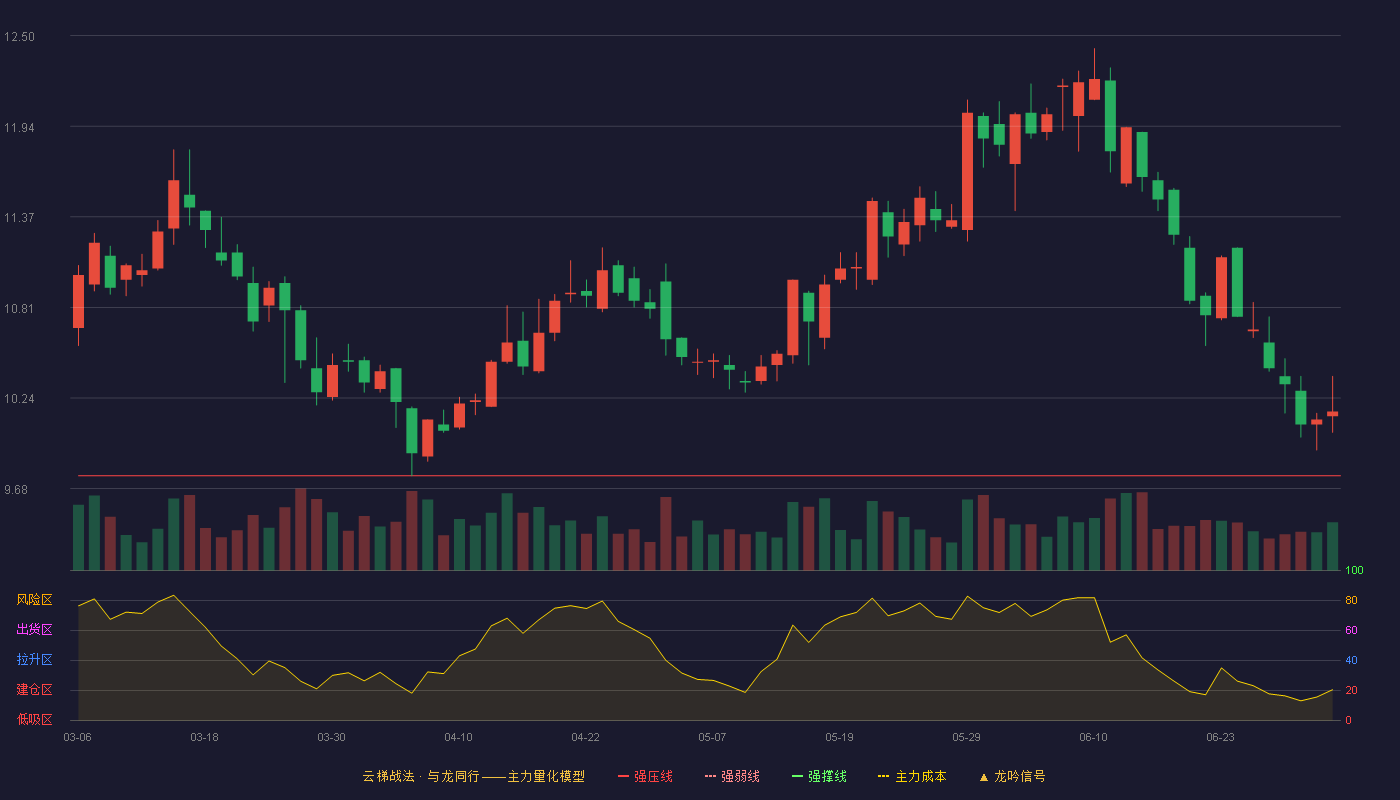Click the 04-10 date label
This screenshot has width=1400, height=800.
458,737
